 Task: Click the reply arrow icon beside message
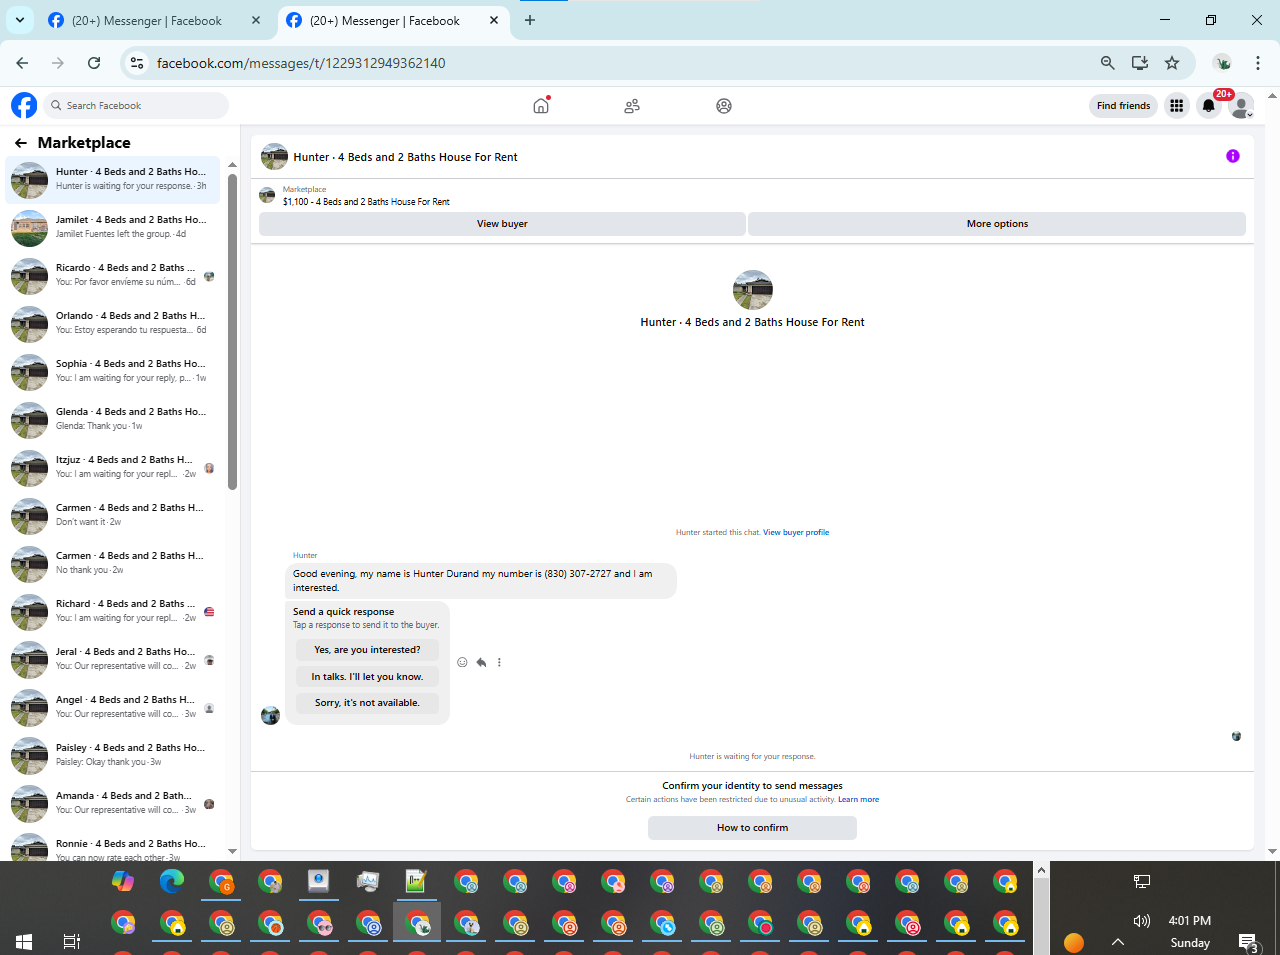point(481,662)
